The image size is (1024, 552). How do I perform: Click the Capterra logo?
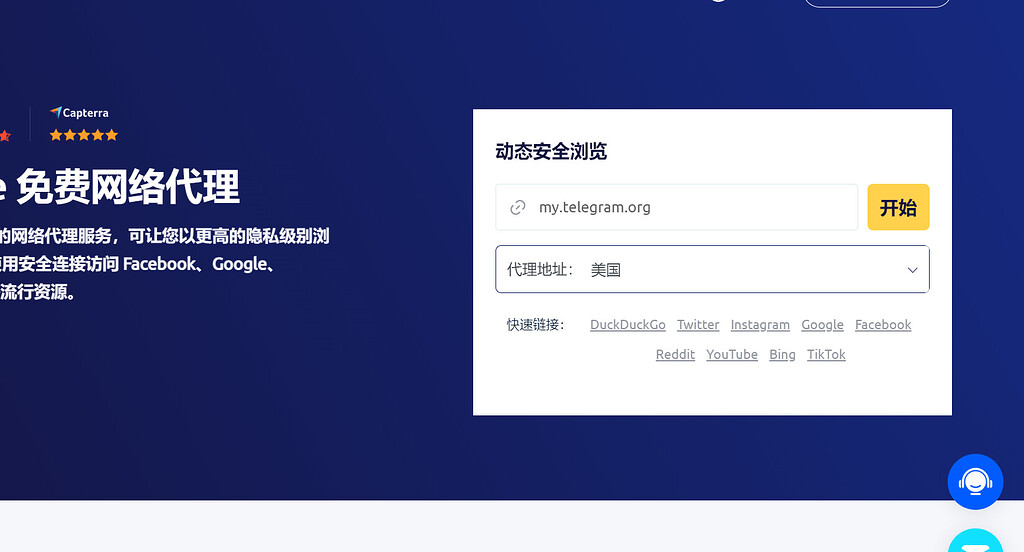[79, 113]
